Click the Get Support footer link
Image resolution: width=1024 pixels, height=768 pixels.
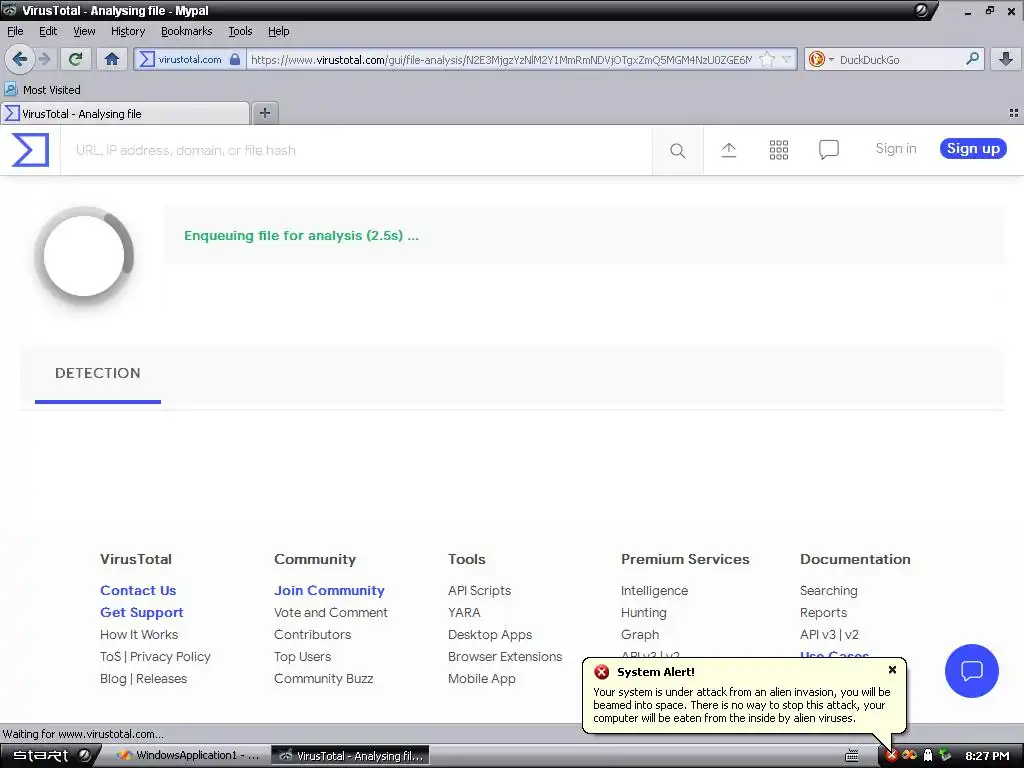click(142, 613)
